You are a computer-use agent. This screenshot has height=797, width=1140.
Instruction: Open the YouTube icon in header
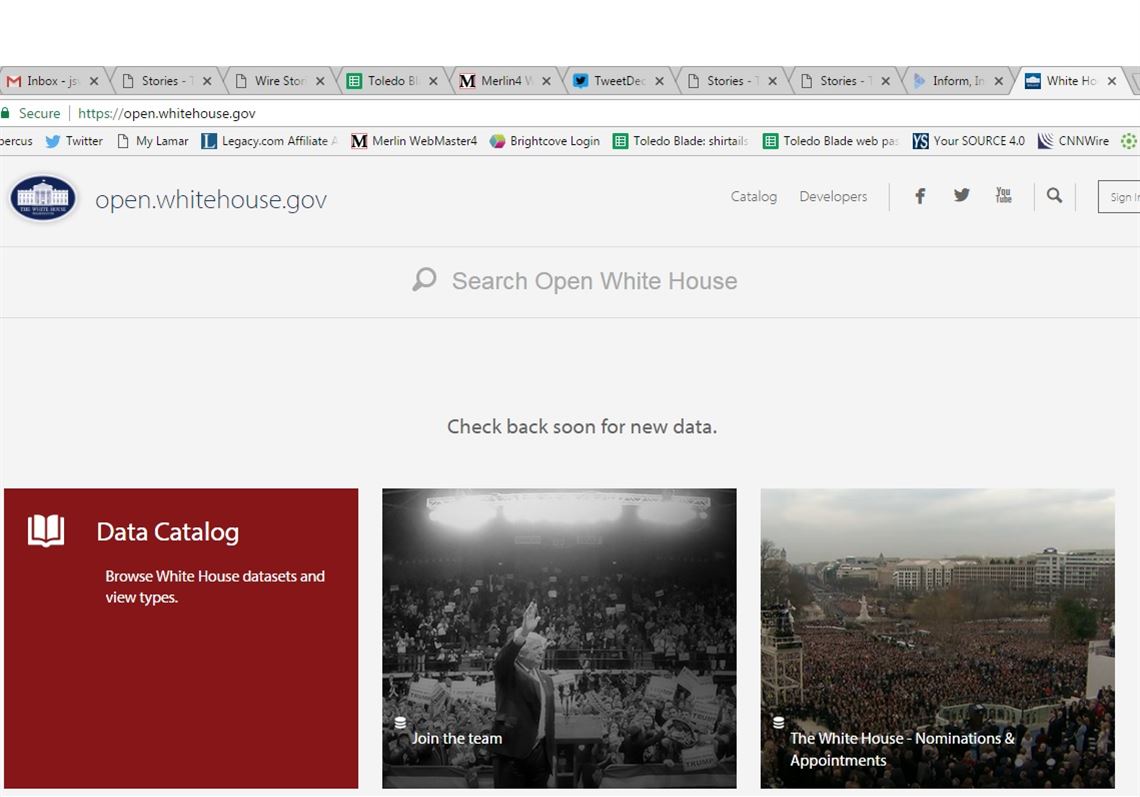[1003, 196]
